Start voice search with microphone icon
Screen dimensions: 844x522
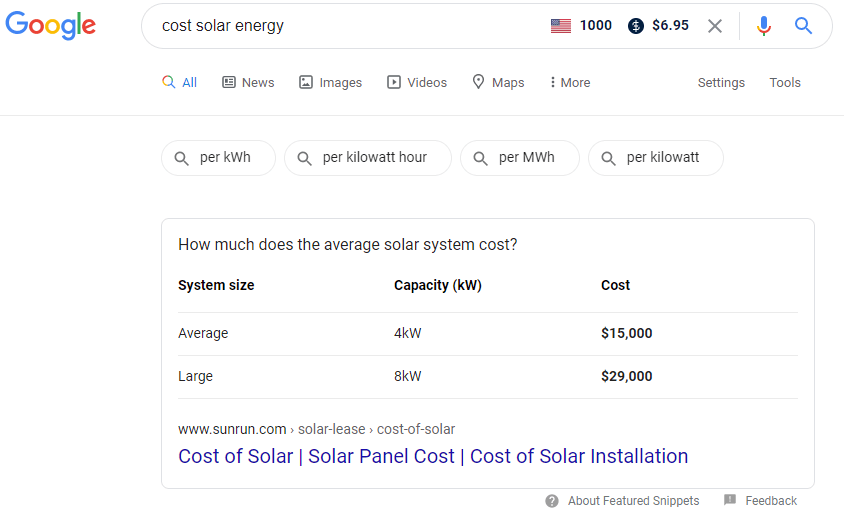pos(764,26)
